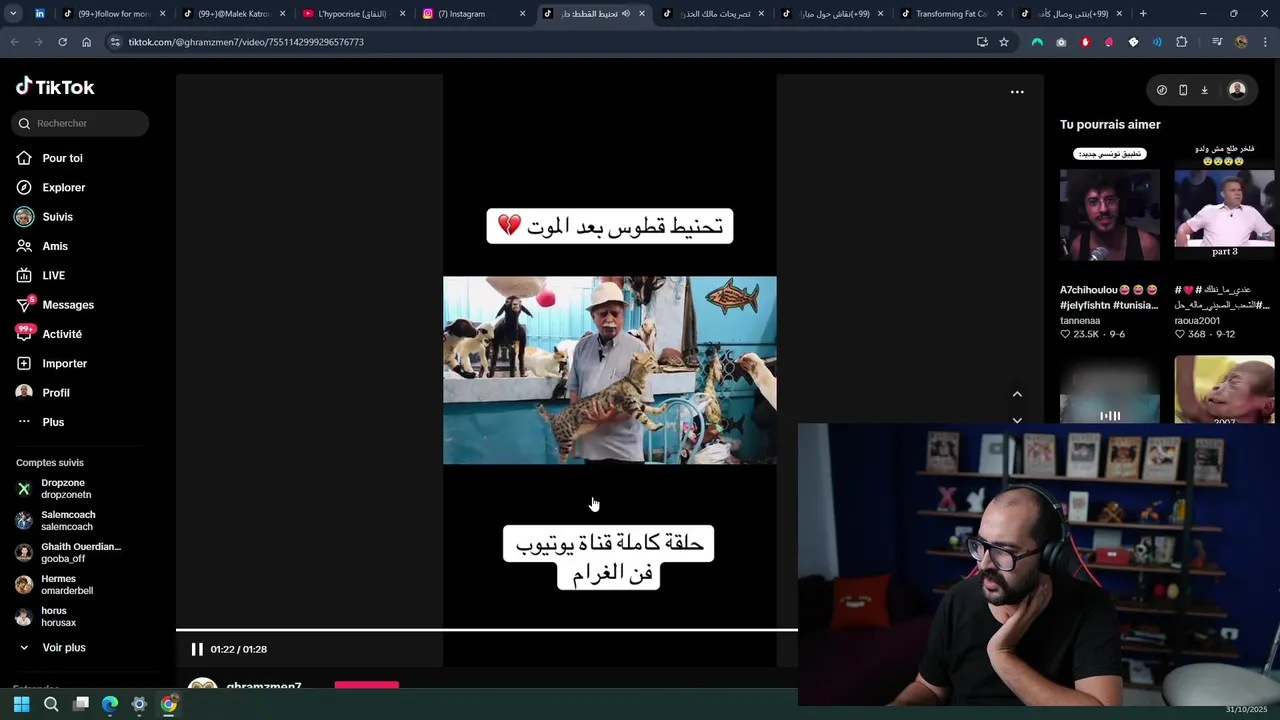Open a new browser tab
1280x720 pixels.
pos(1143,14)
